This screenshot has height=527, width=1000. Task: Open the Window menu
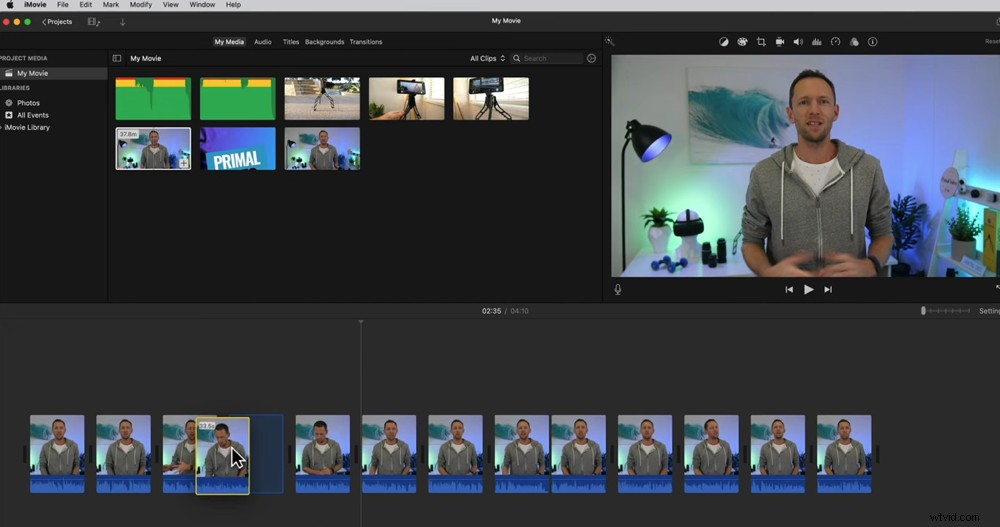pyautogui.click(x=202, y=4)
